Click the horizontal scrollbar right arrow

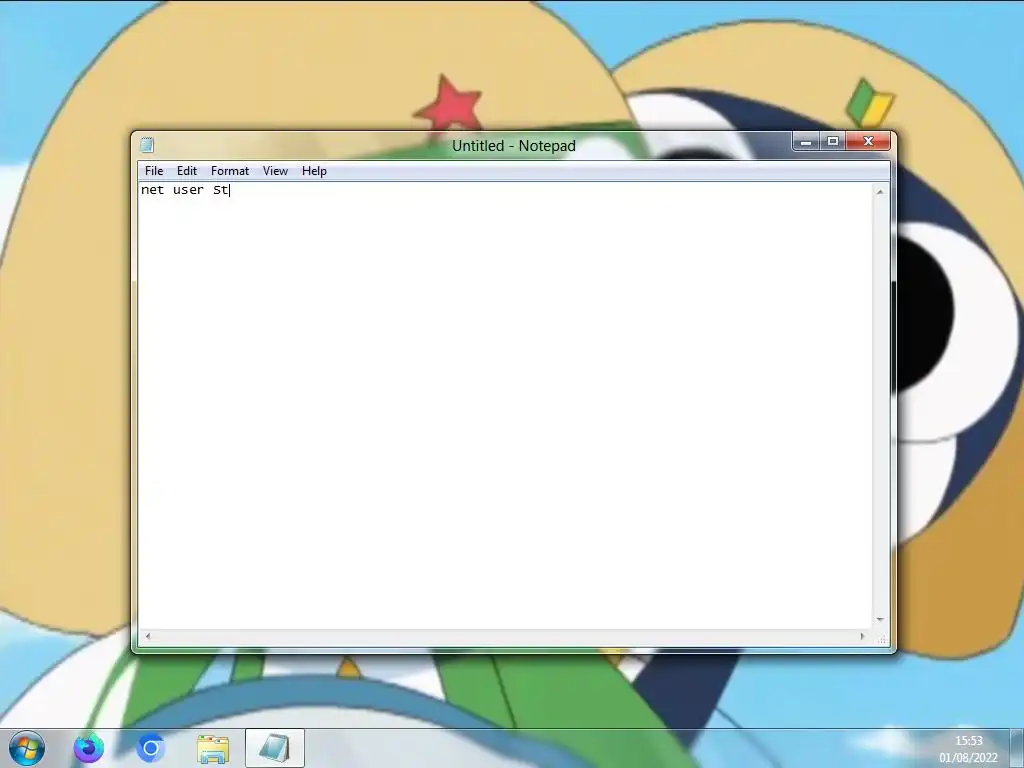pyautogui.click(x=862, y=636)
